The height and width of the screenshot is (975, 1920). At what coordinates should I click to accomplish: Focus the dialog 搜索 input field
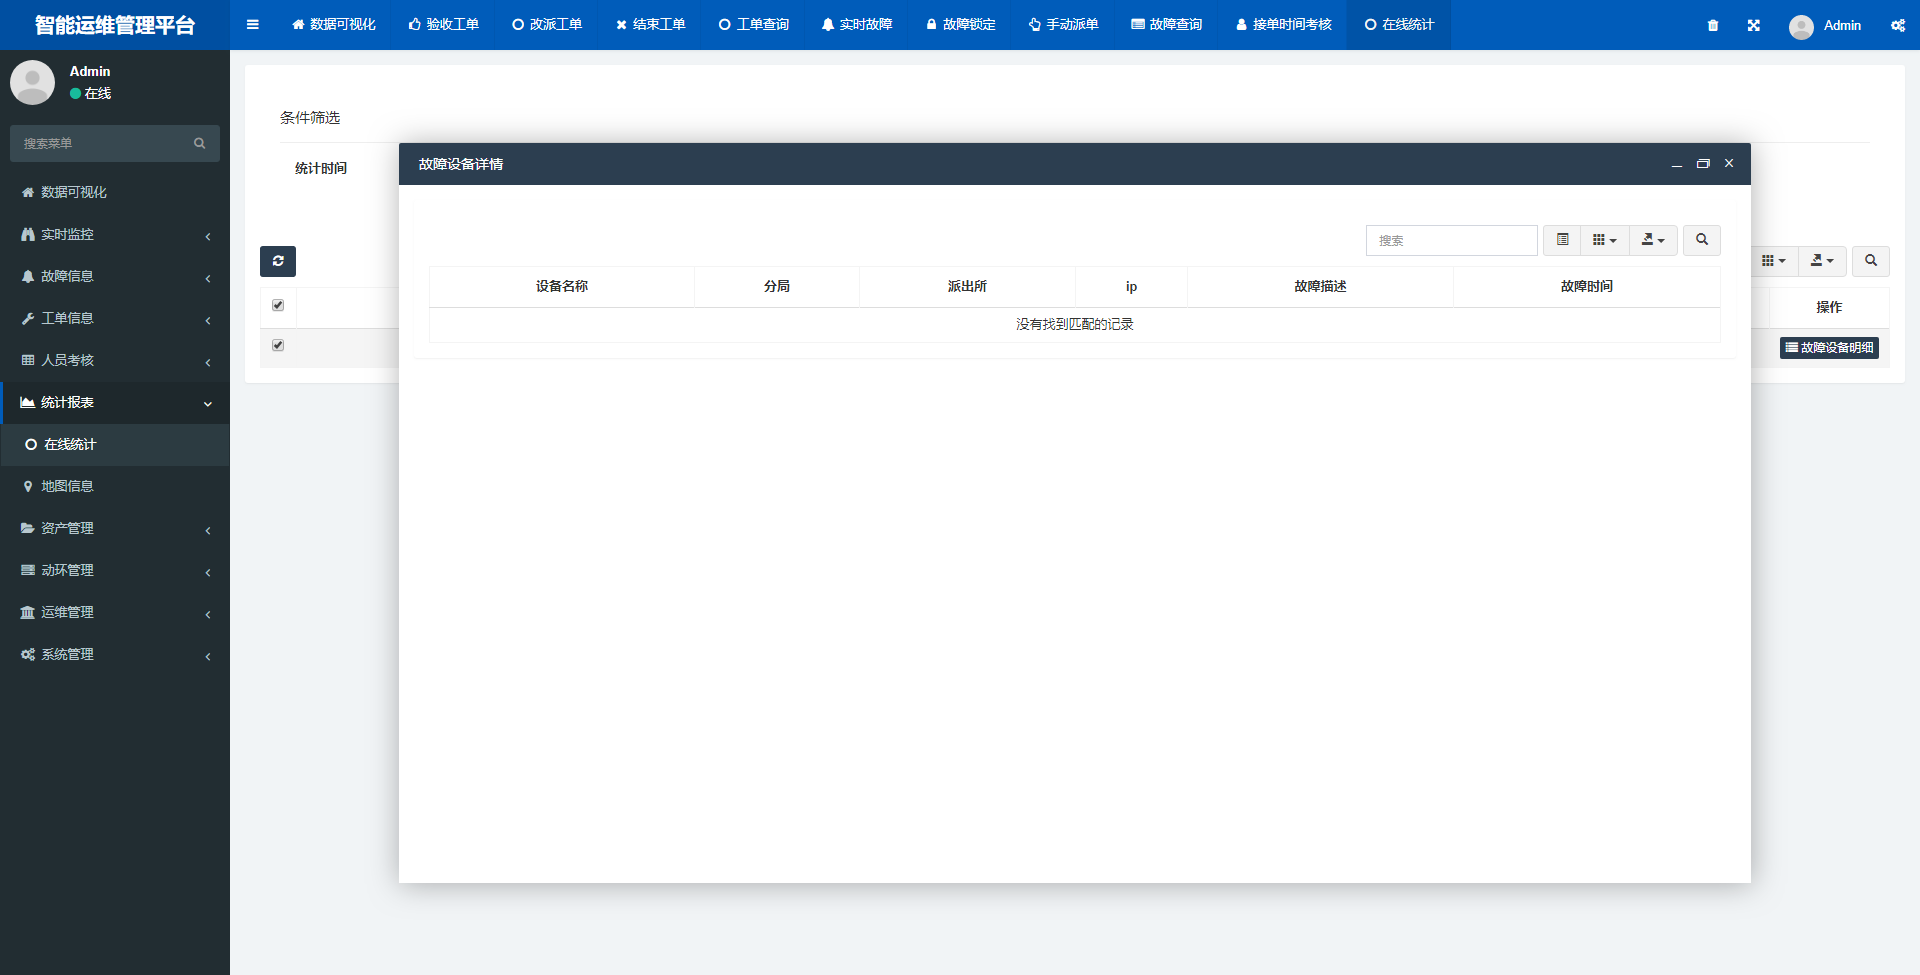pyautogui.click(x=1451, y=240)
